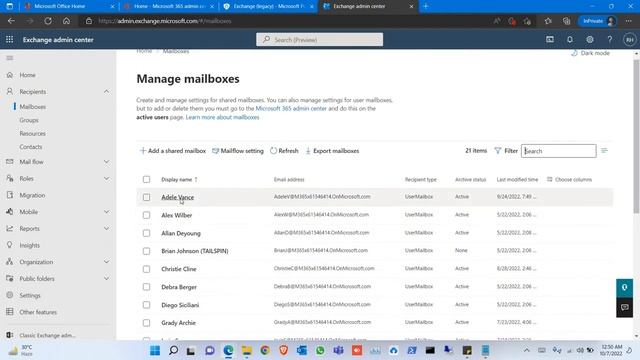Click Choose columns
This screenshot has height=360, width=640.
pos(569,179)
